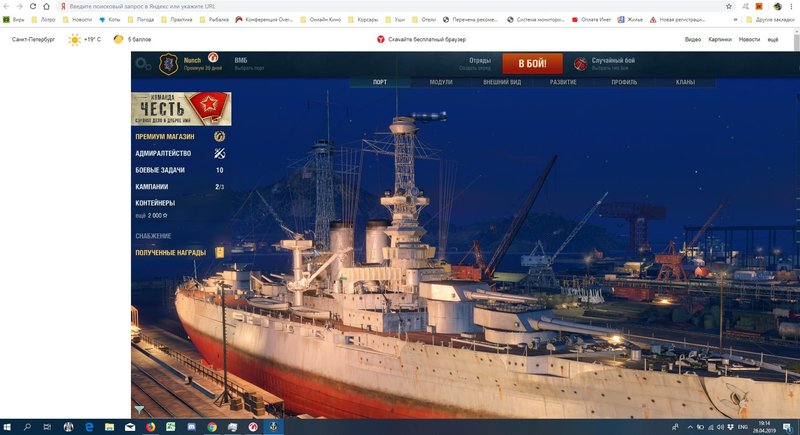Open the game settings gear icon
This screenshot has height=435, width=800.
(x=143, y=64)
